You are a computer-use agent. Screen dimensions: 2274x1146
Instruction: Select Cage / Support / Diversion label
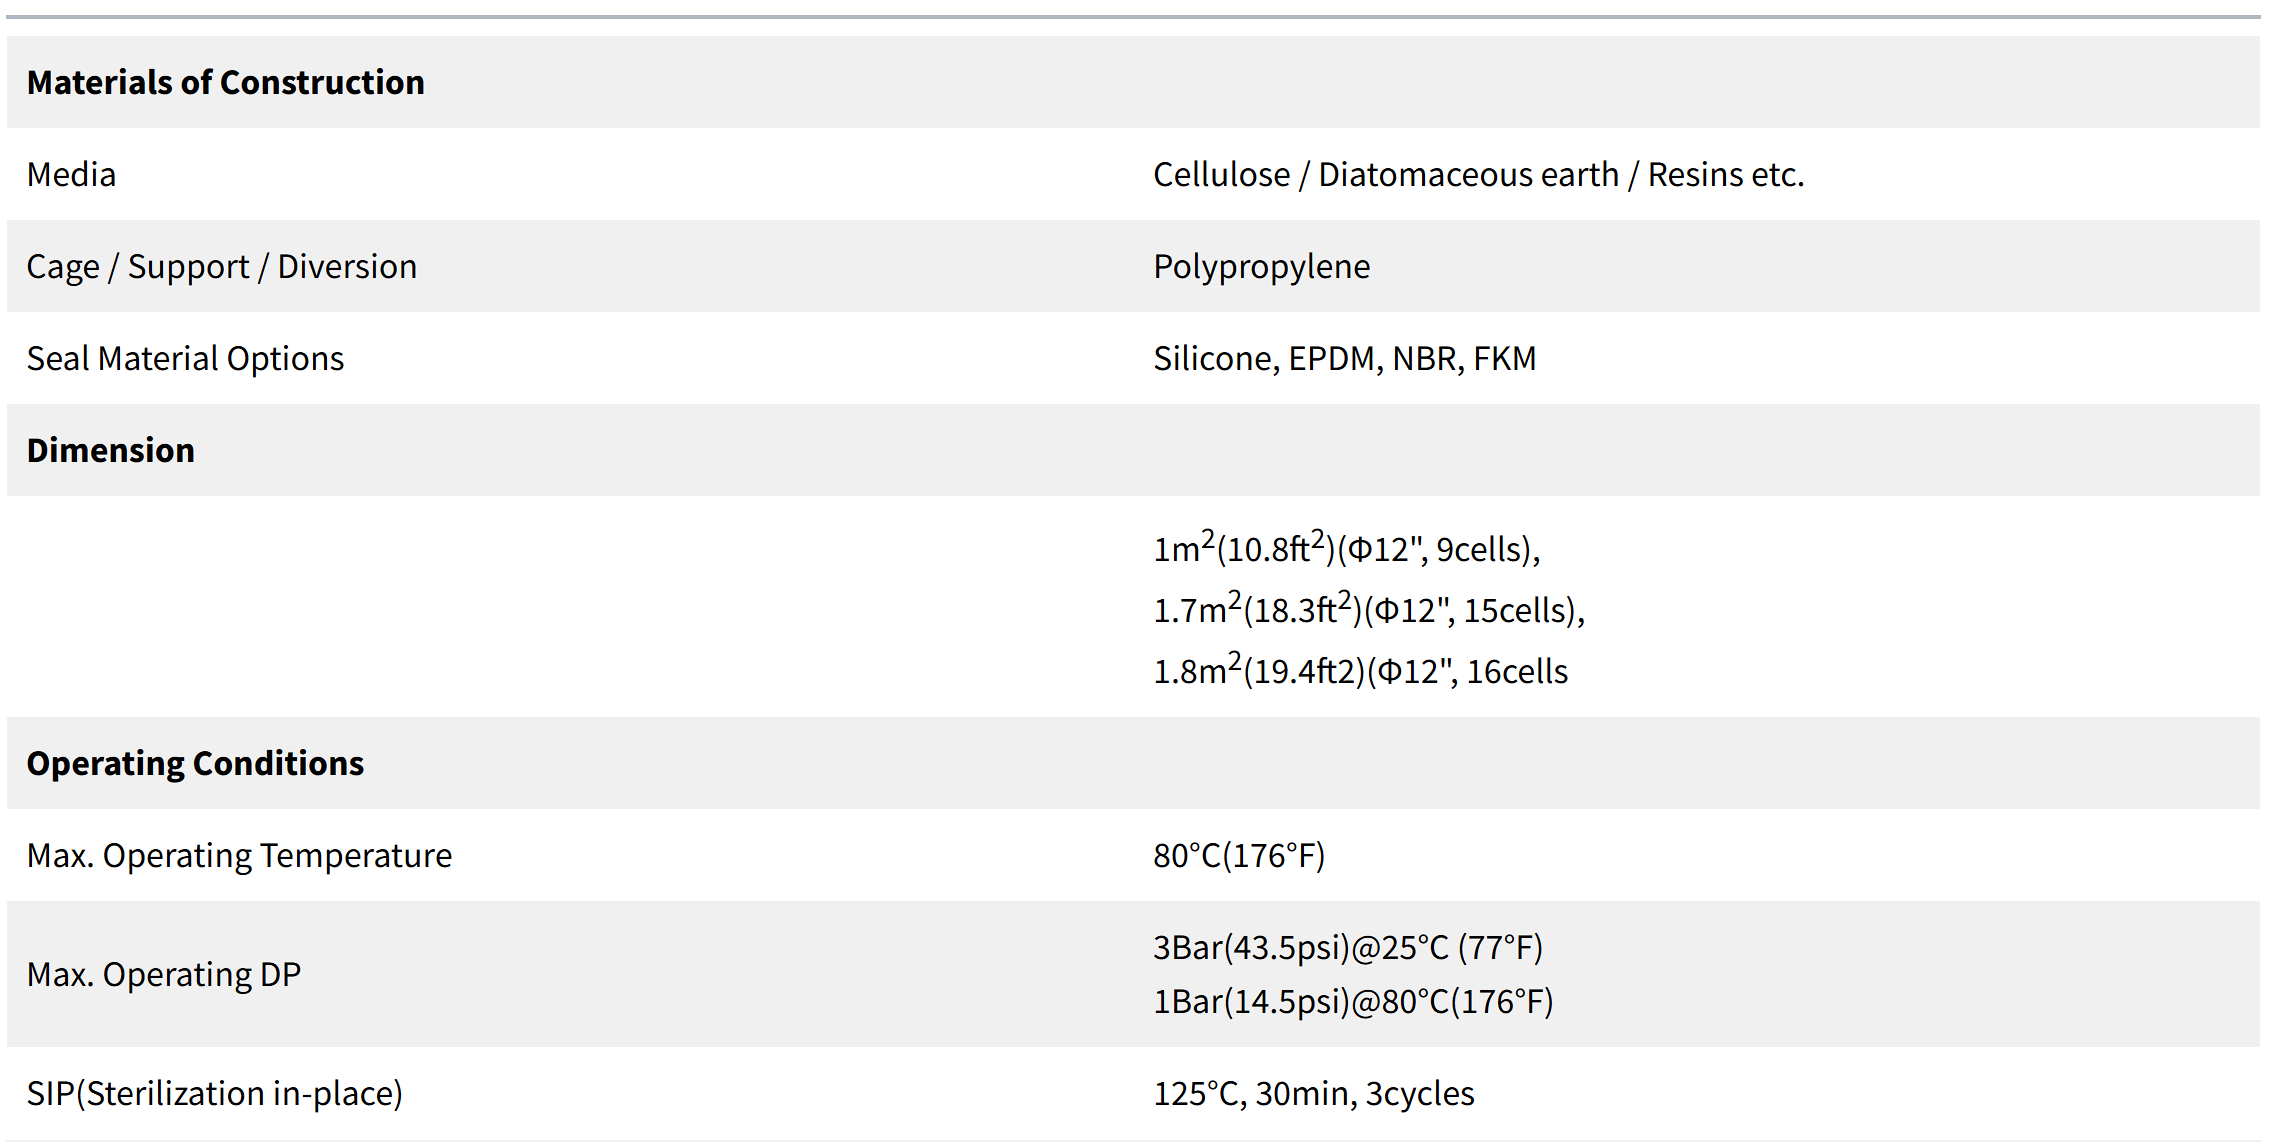click(222, 266)
